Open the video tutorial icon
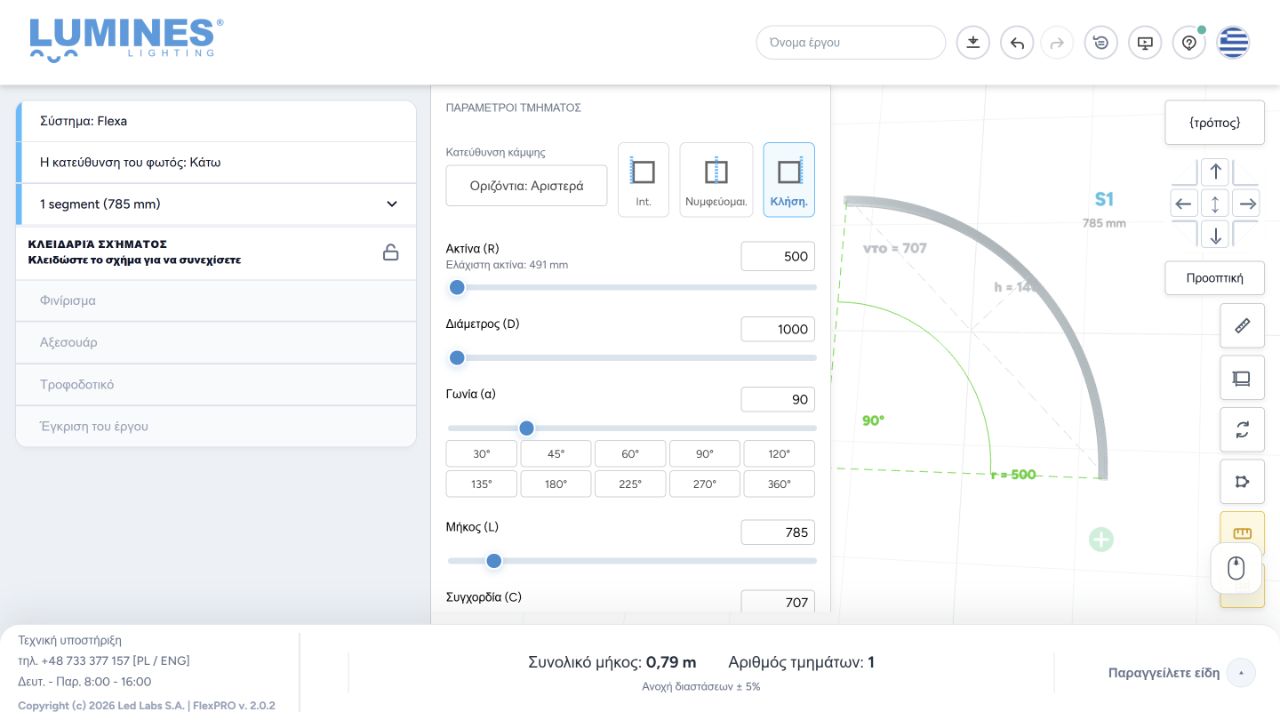Screen dimensions: 1280x720 [1145, 43]
